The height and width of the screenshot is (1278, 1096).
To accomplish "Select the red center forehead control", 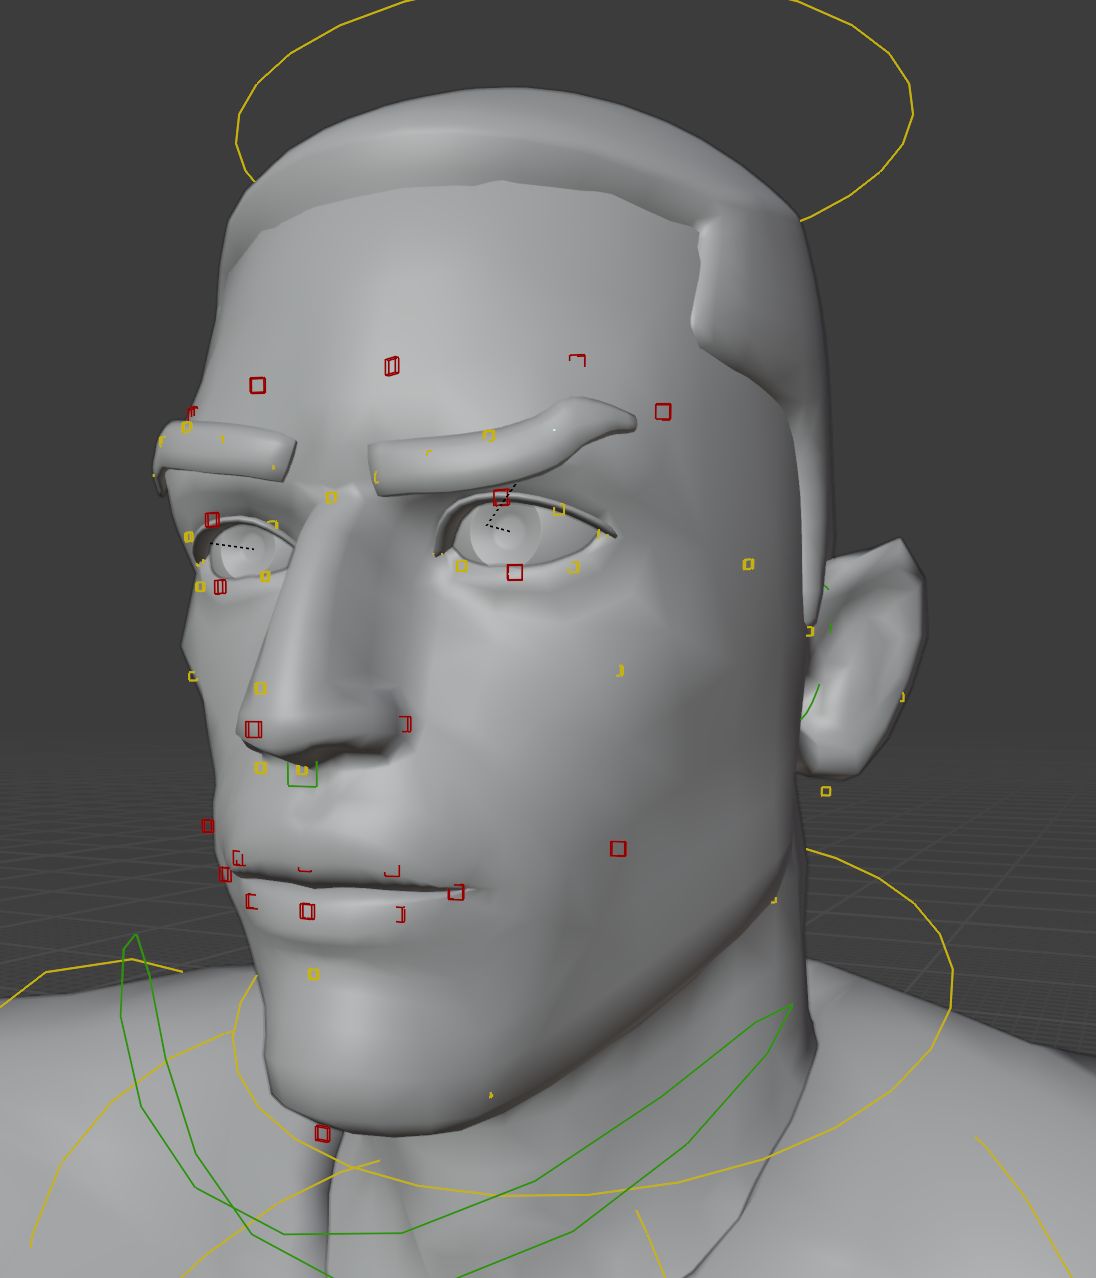I will point(392,366).
